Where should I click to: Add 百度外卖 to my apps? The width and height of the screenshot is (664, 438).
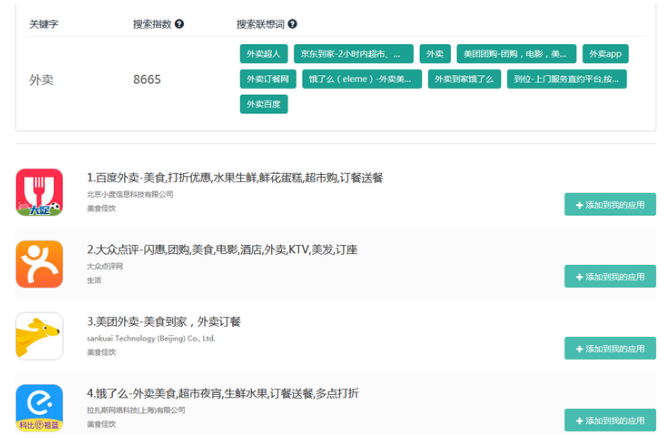pos(610,205)
